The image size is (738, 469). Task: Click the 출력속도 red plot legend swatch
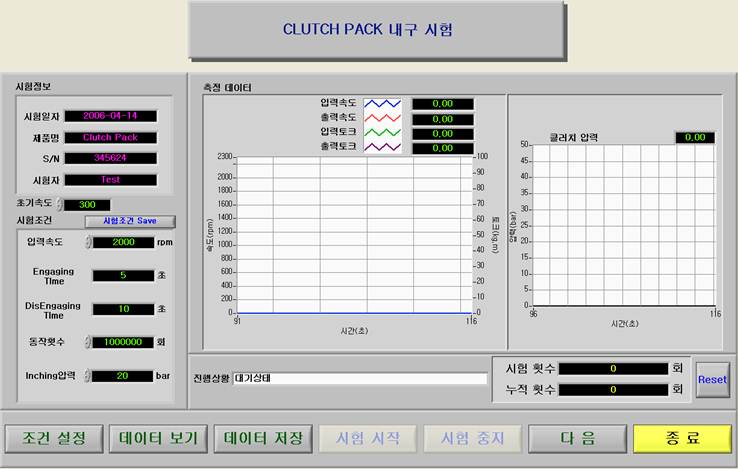point(383,118)
